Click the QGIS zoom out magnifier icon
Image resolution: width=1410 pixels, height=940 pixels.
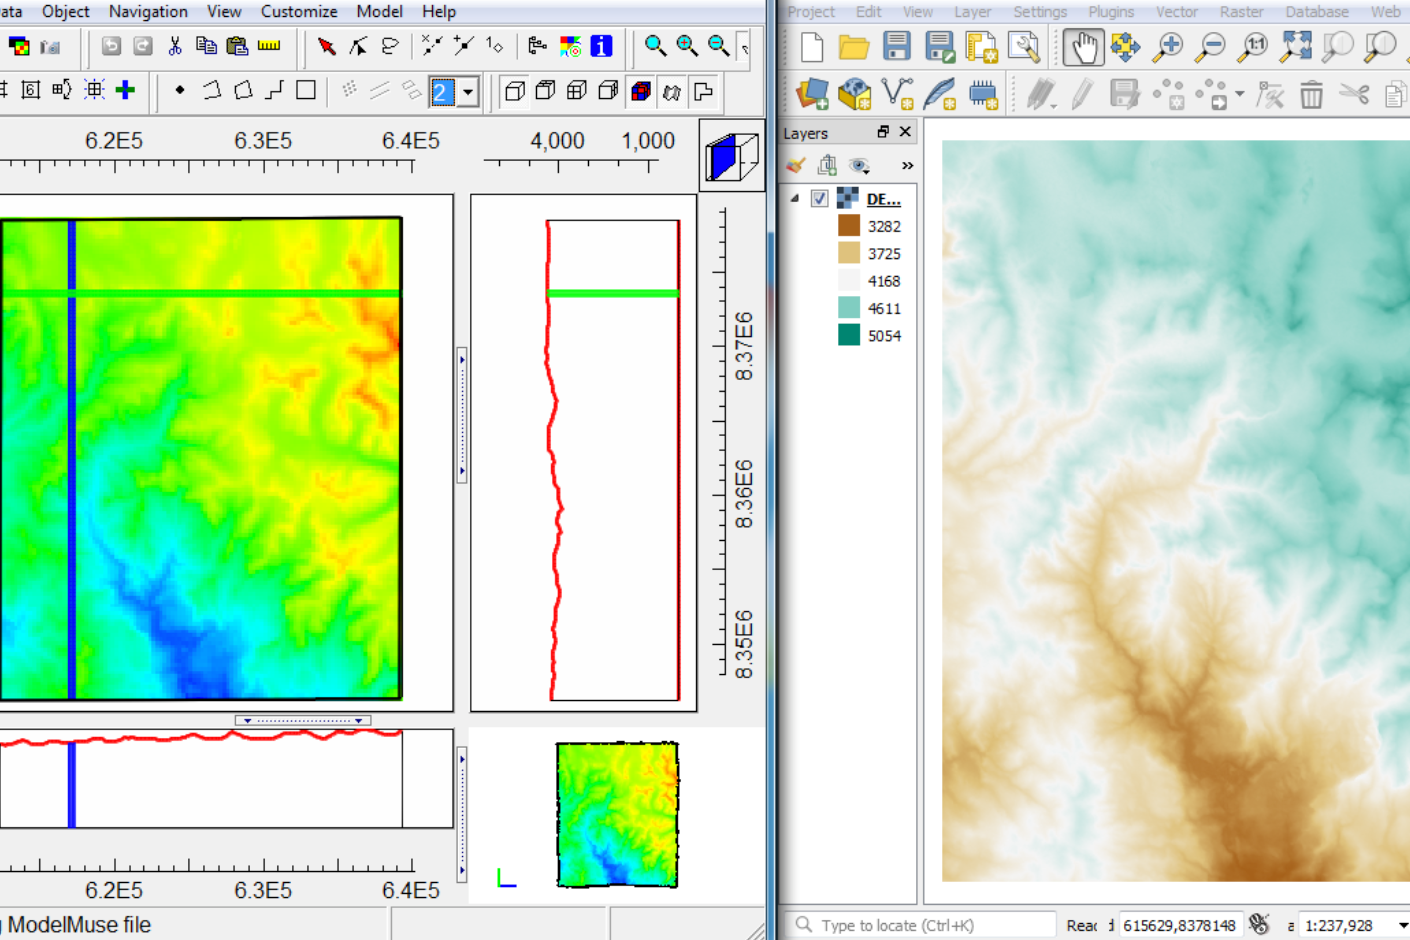[1211, 47]
